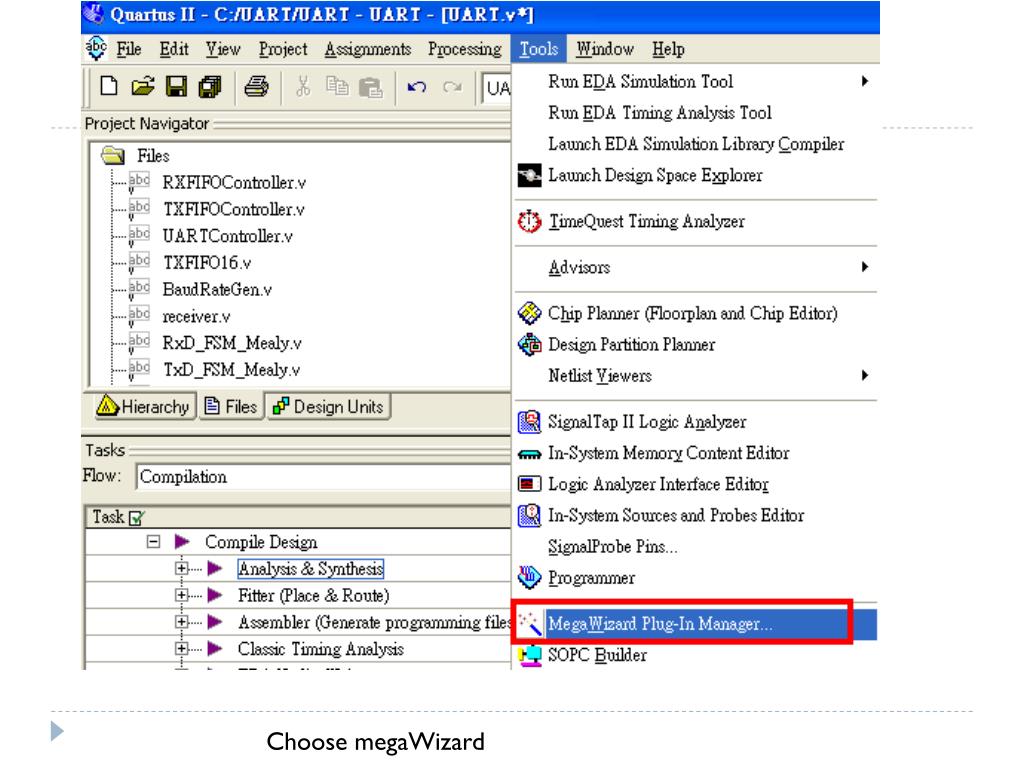Switch to the Design Units tab
This screenshot has width=1024, height=768.
click(328, 406)
